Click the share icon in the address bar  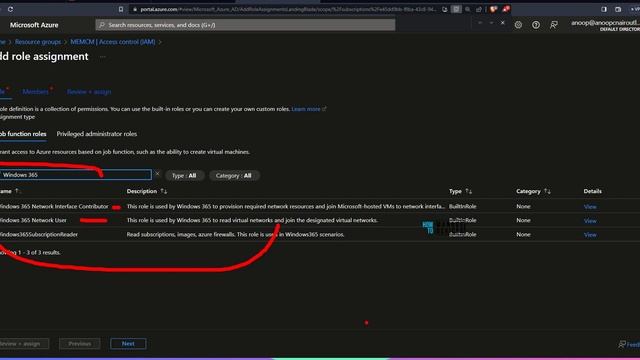pos(479,9)
